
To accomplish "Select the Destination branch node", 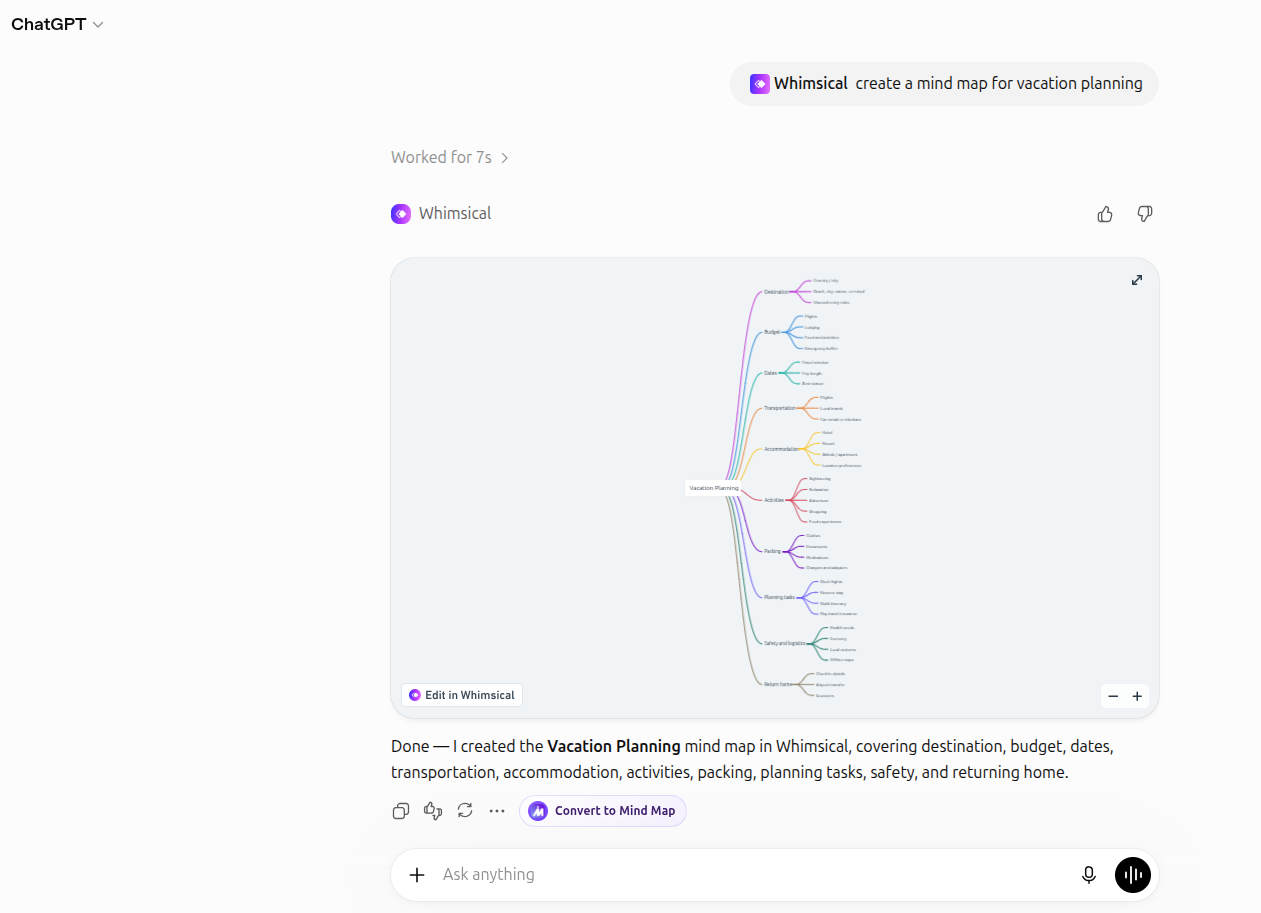I will (776, 292).
